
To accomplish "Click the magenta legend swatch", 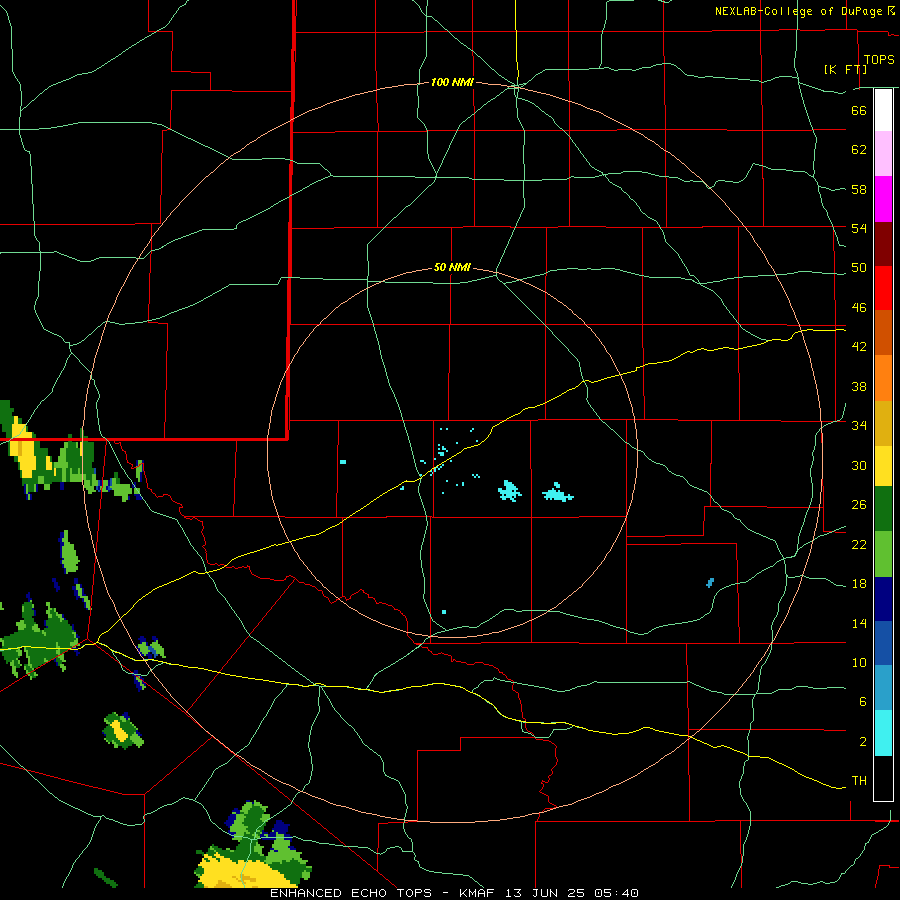I will point(883,199).
